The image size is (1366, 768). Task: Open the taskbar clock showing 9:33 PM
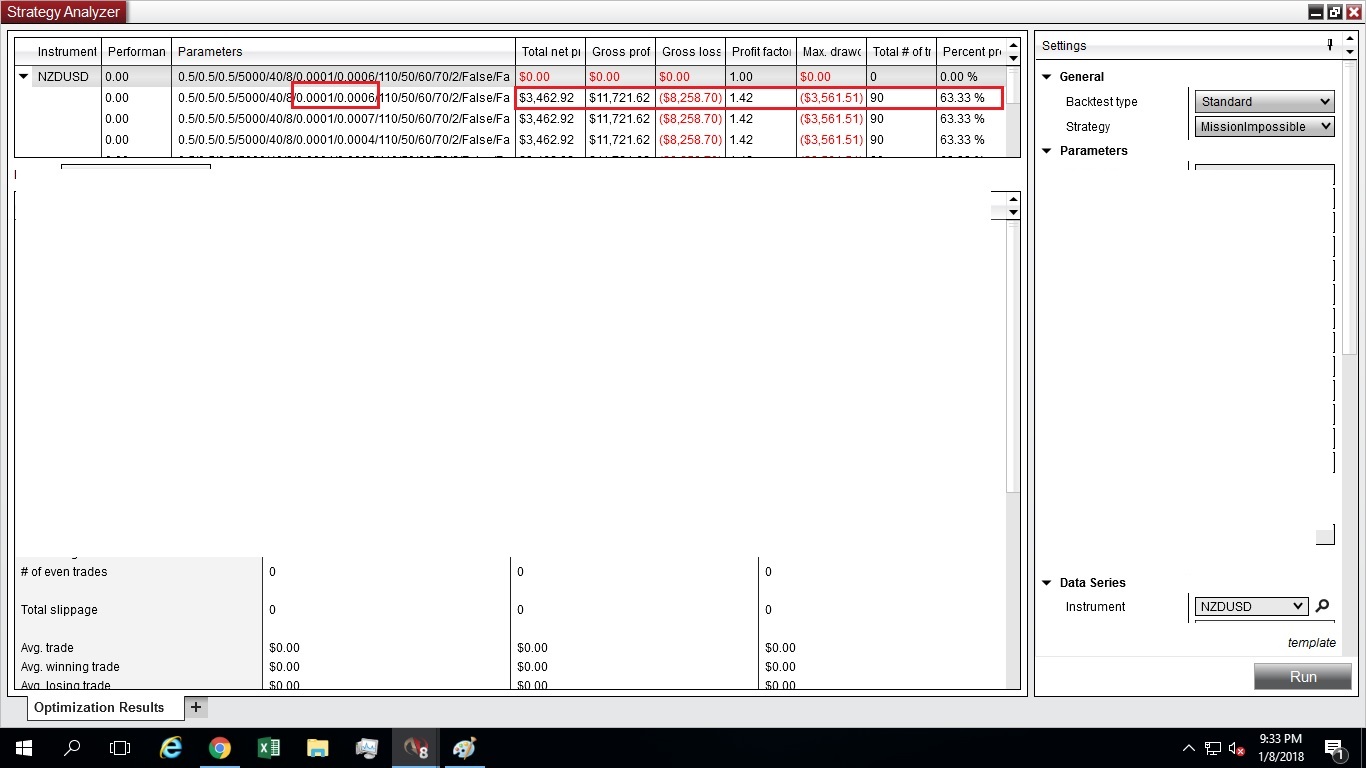click(1280, 748)
